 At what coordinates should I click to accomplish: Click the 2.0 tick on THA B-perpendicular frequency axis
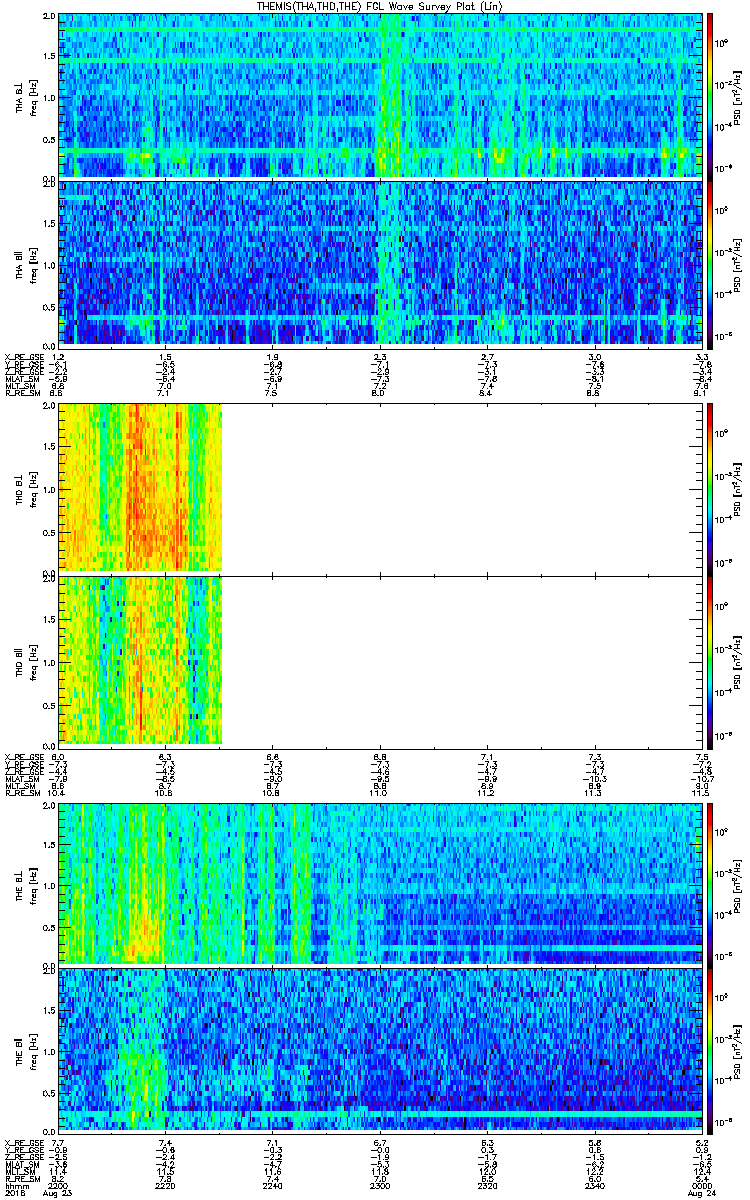pyautogui.click(x=48, y=18)
